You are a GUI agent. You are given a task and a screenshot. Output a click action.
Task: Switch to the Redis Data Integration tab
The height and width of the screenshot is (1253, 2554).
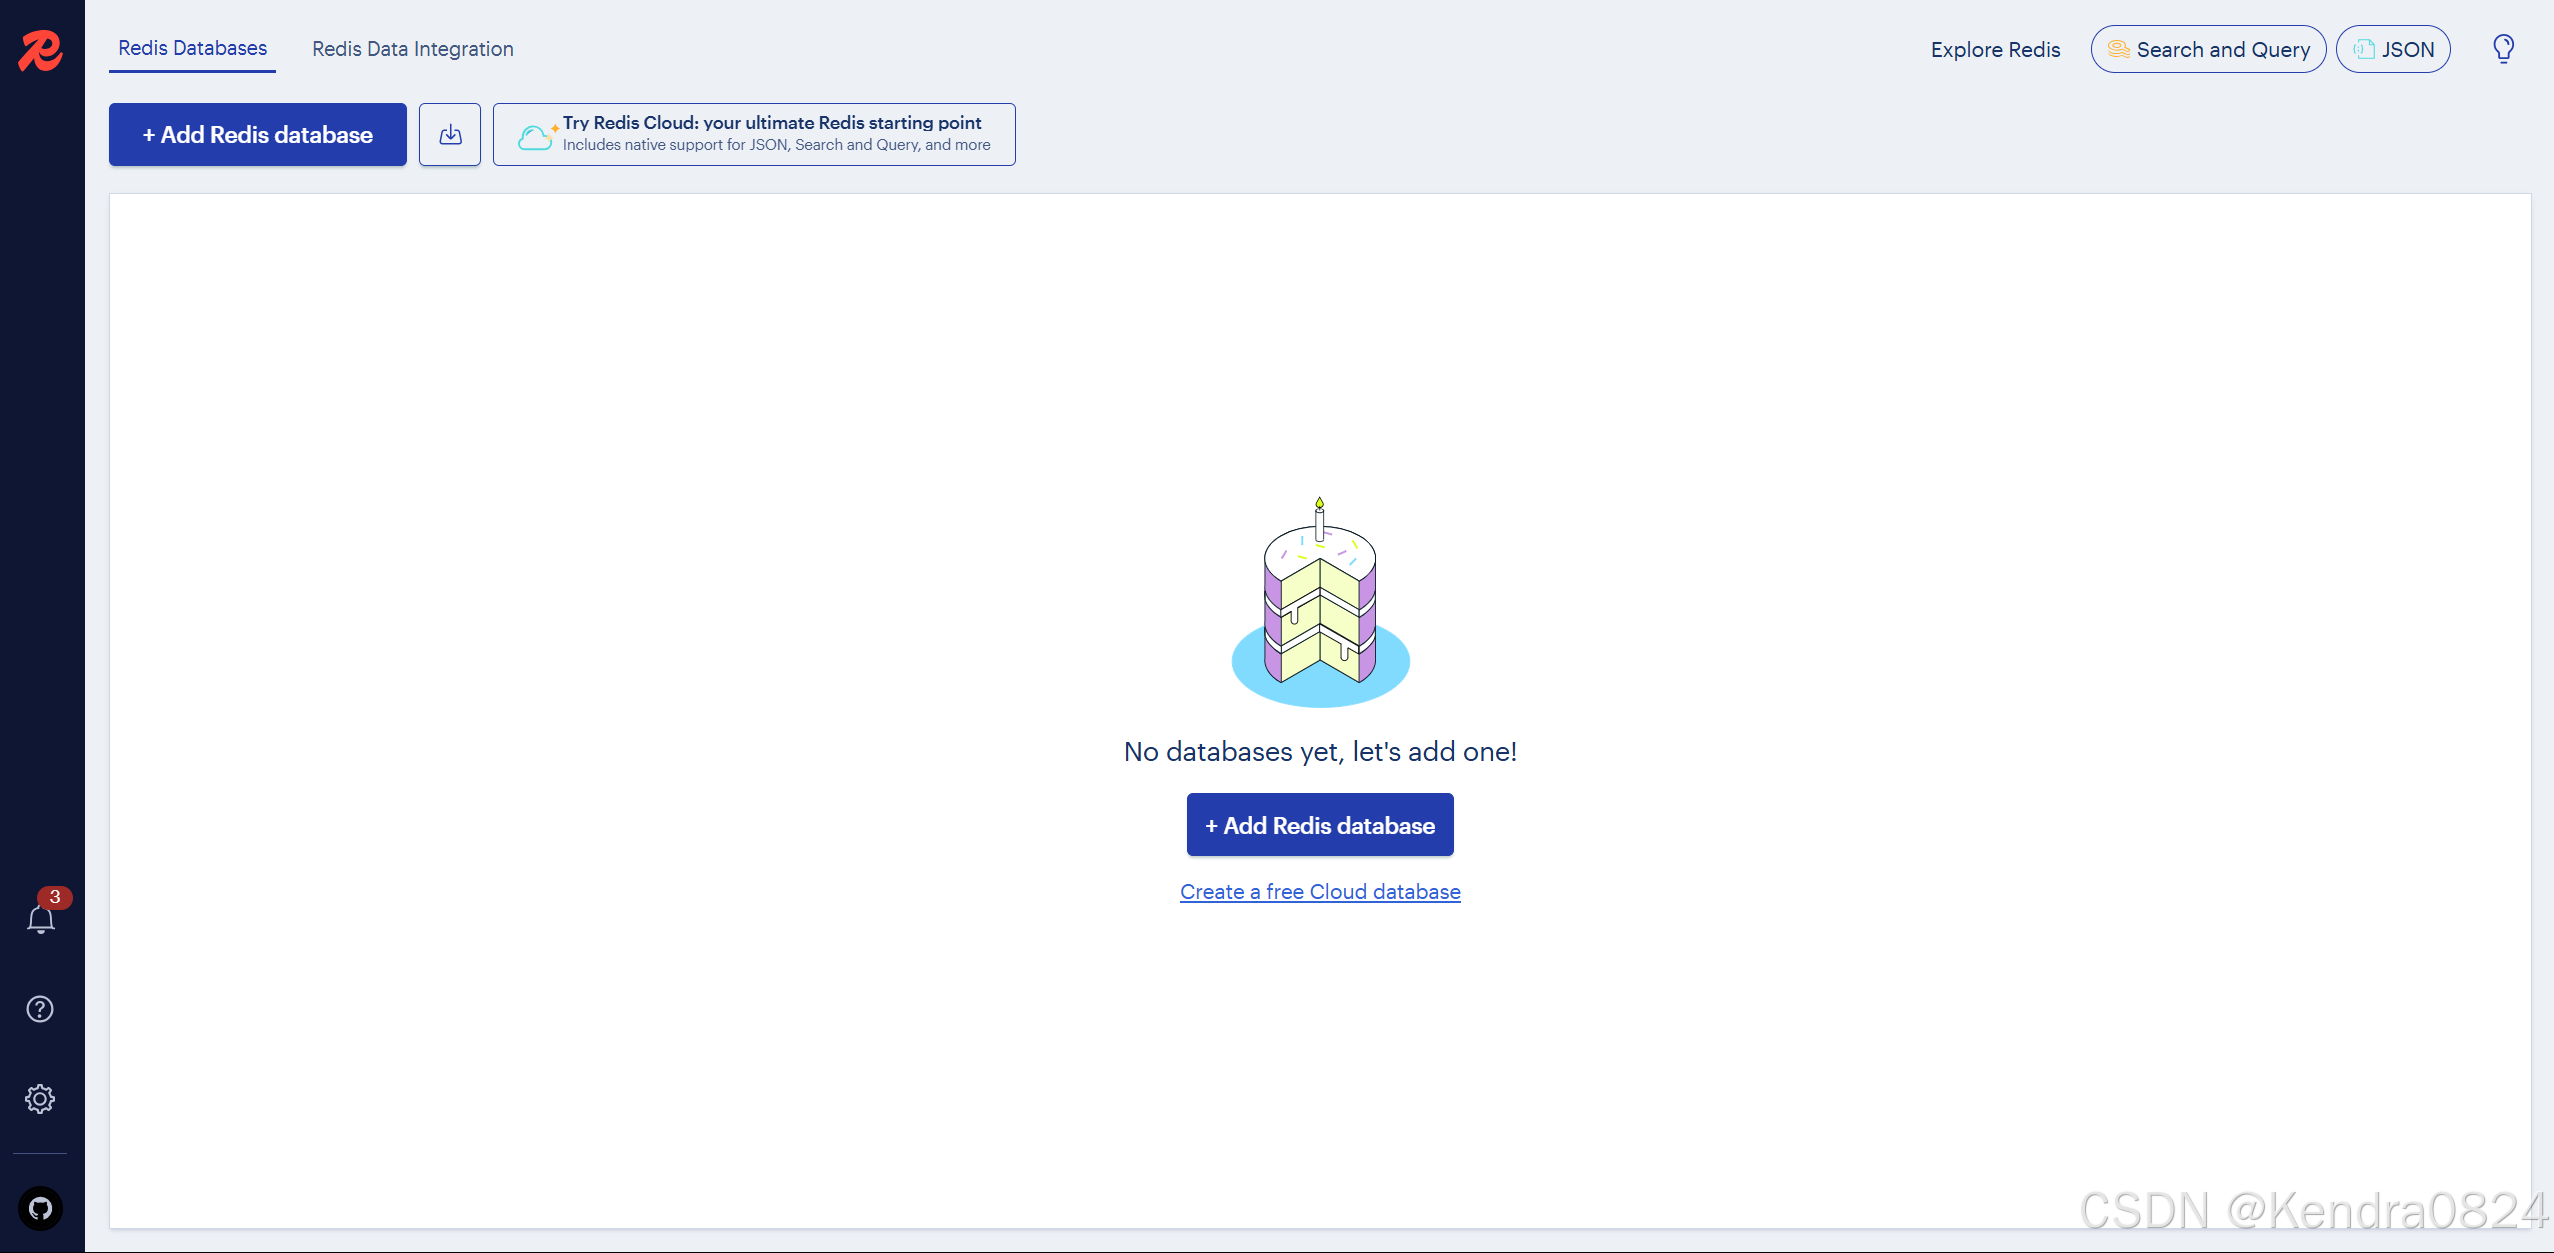(413, 49)
